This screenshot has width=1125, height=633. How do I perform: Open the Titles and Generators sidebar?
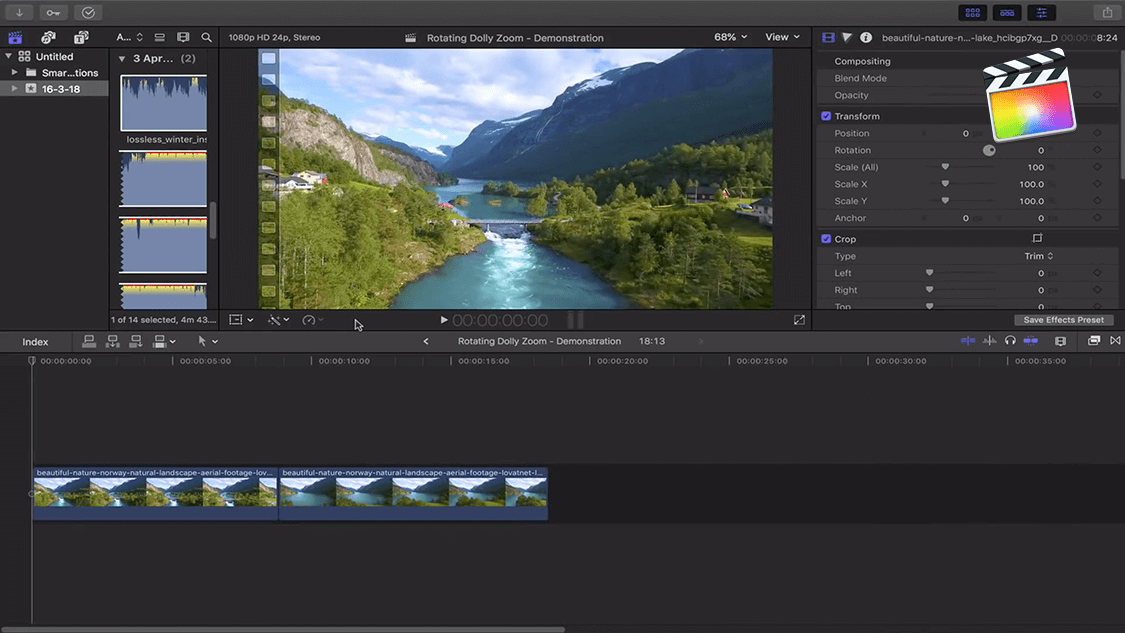pyautogui.click(x=81, y=37)
